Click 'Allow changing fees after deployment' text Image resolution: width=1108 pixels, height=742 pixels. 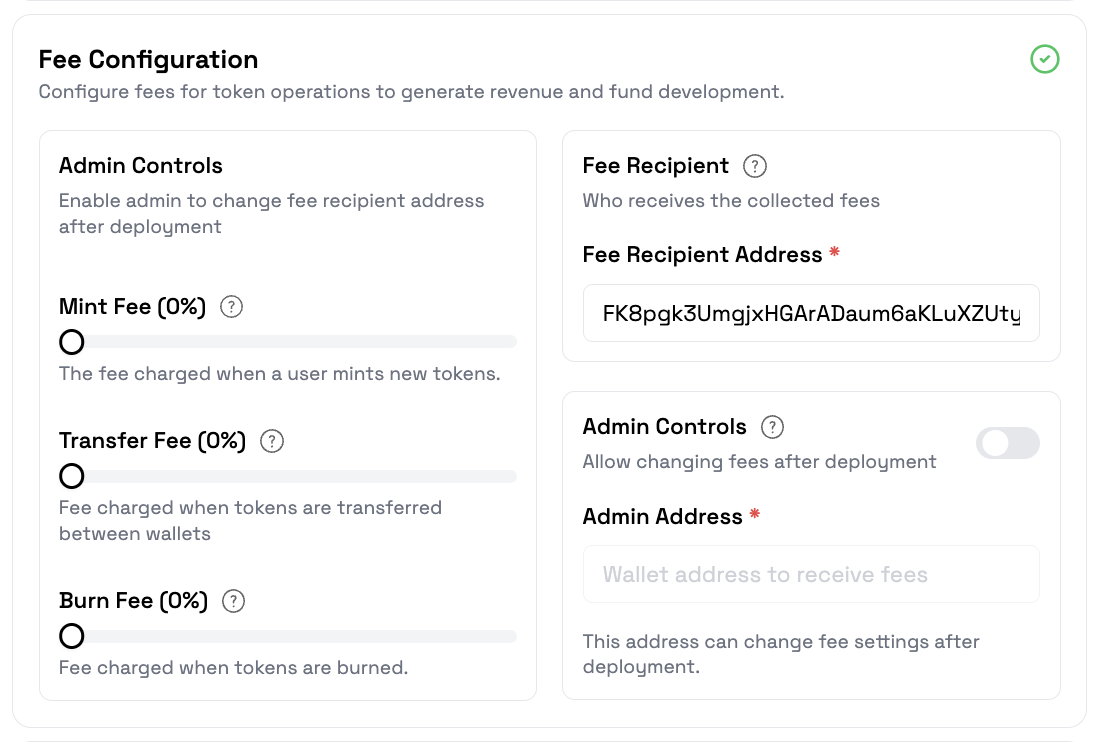coord(760,462)
